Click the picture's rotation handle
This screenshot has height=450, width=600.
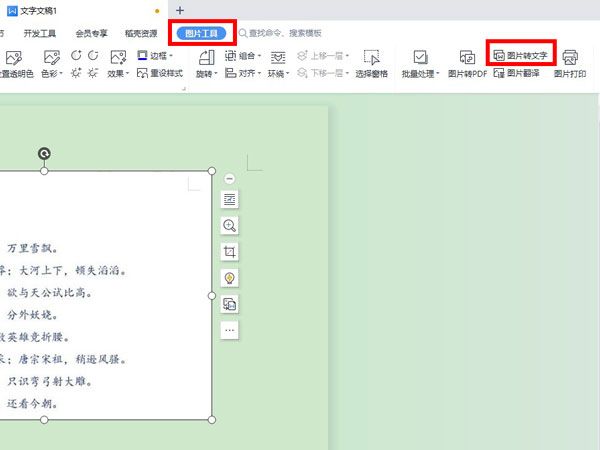pos(44,154)
